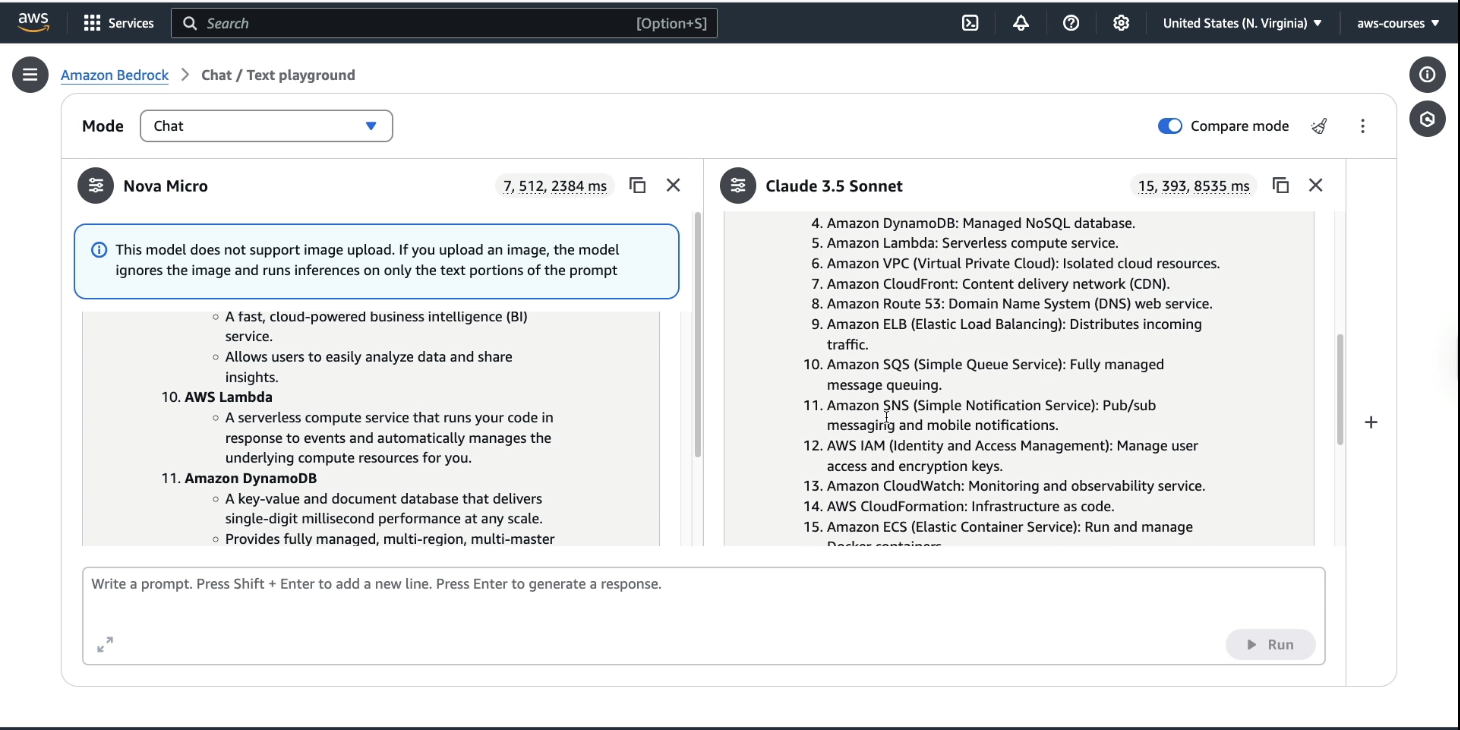This screenshot has width=1460, height=730.
Task: Click into the Write a prompt text box
Action: point(704,615)
